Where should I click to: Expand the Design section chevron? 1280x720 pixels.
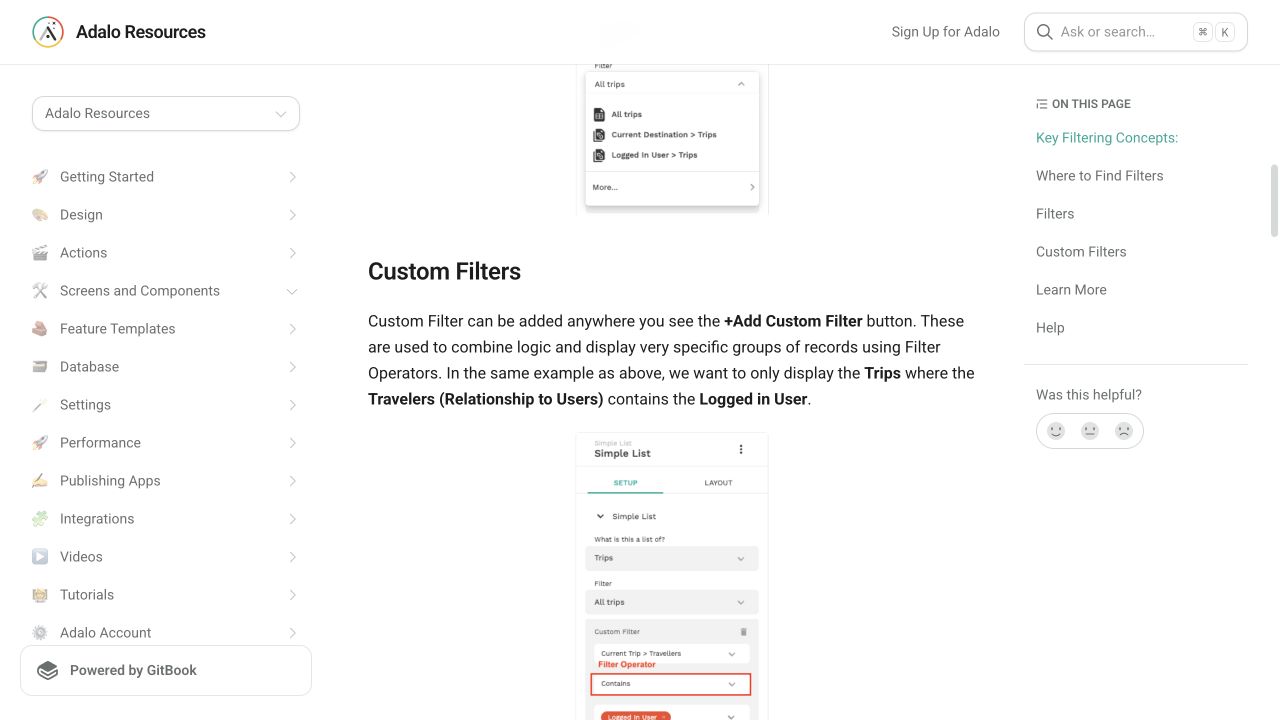(x=292, y=215)
